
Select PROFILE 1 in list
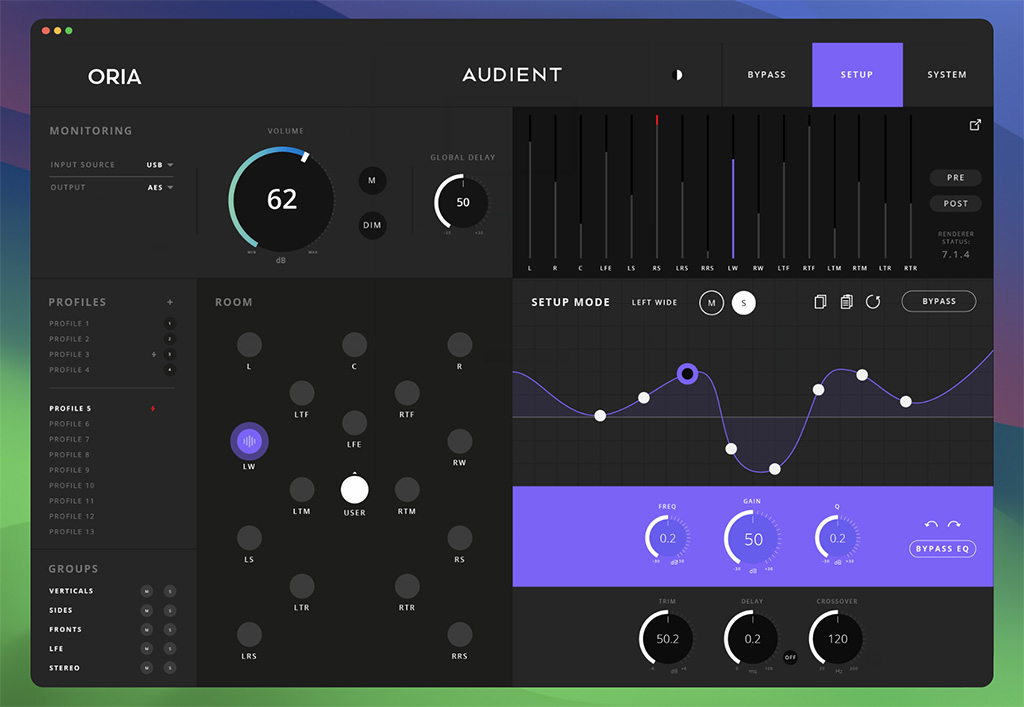tap(69, 324)
